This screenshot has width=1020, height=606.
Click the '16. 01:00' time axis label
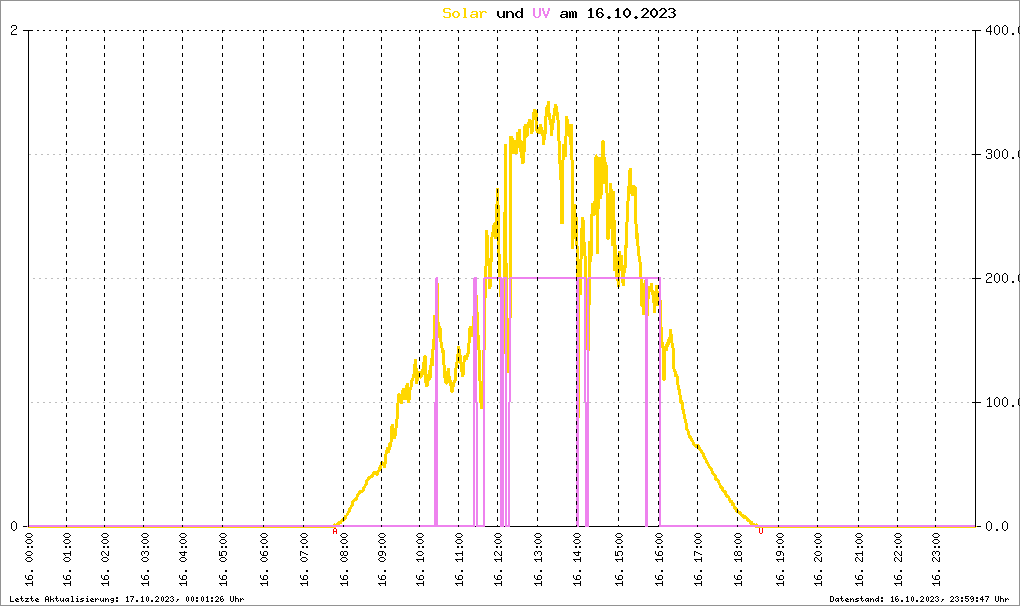click(x=67, y=560)
